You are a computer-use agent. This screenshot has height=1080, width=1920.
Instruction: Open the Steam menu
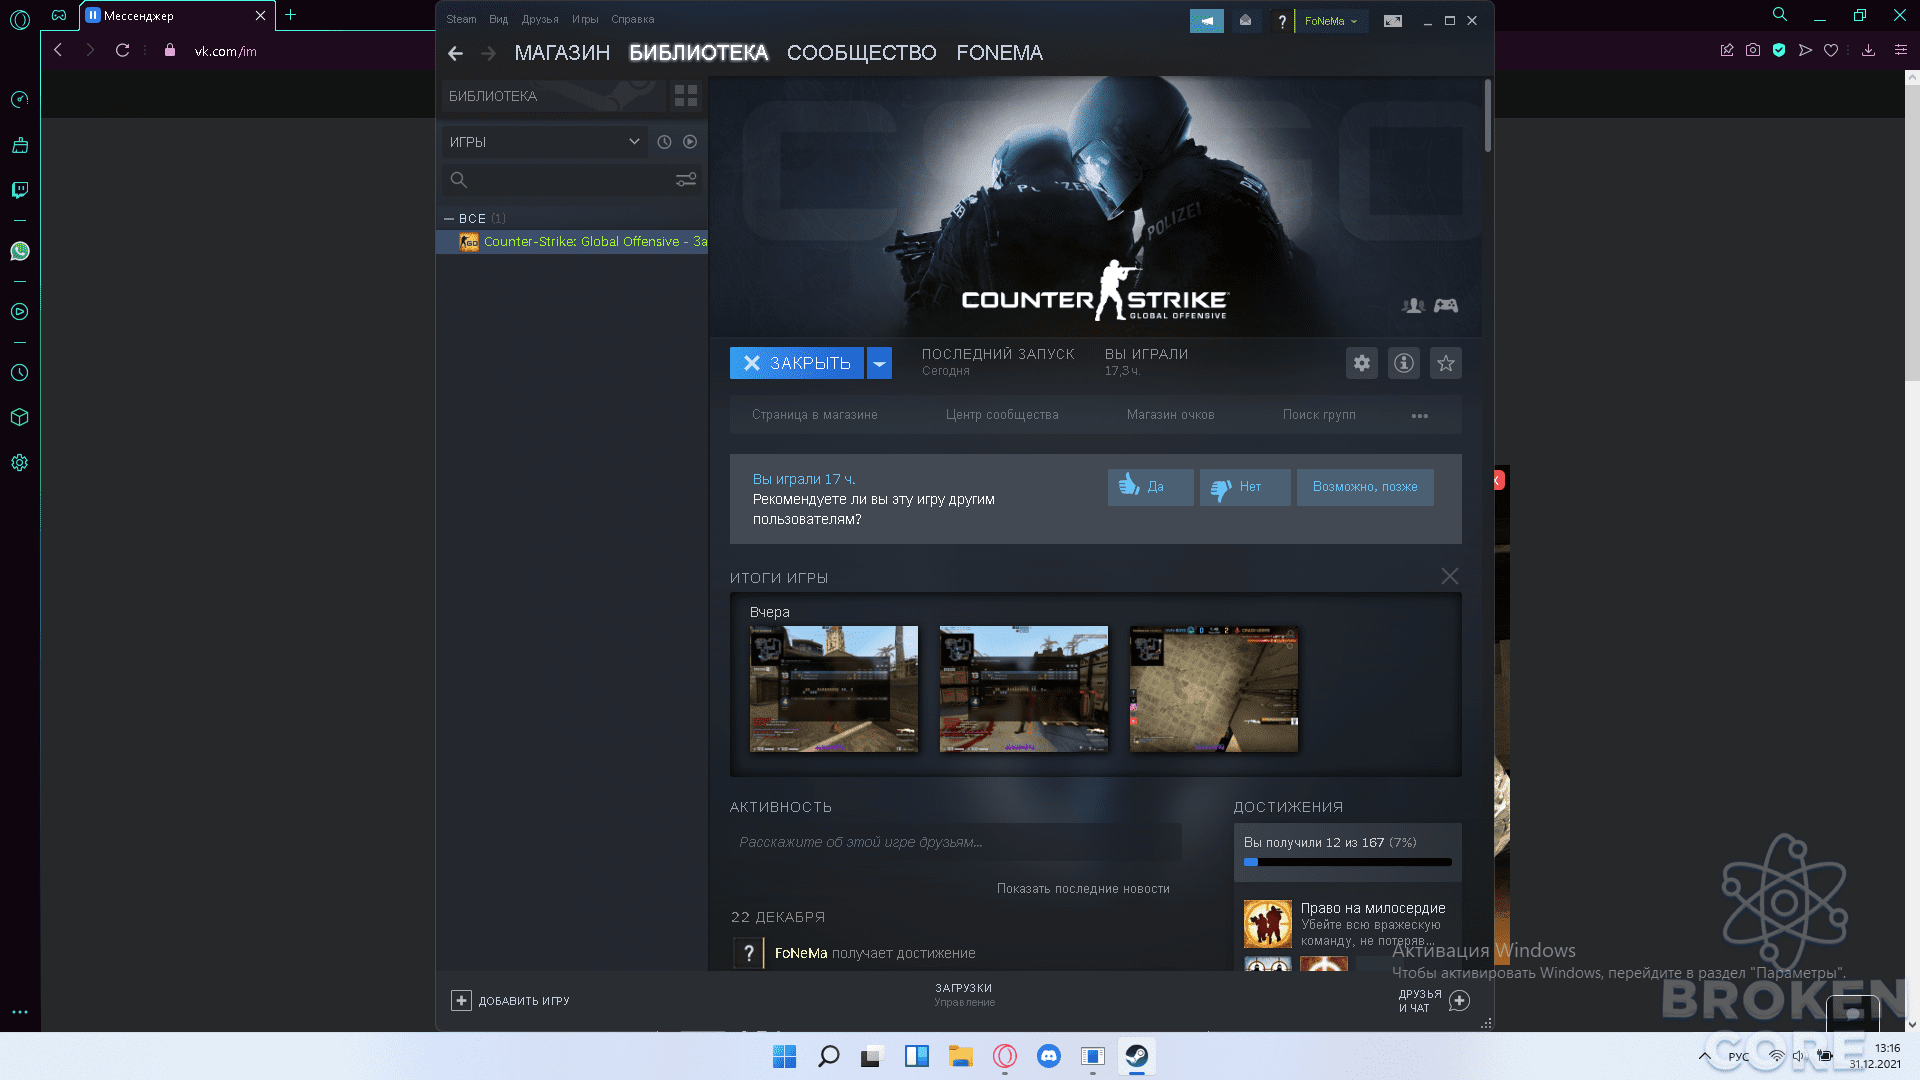(461, 19)
